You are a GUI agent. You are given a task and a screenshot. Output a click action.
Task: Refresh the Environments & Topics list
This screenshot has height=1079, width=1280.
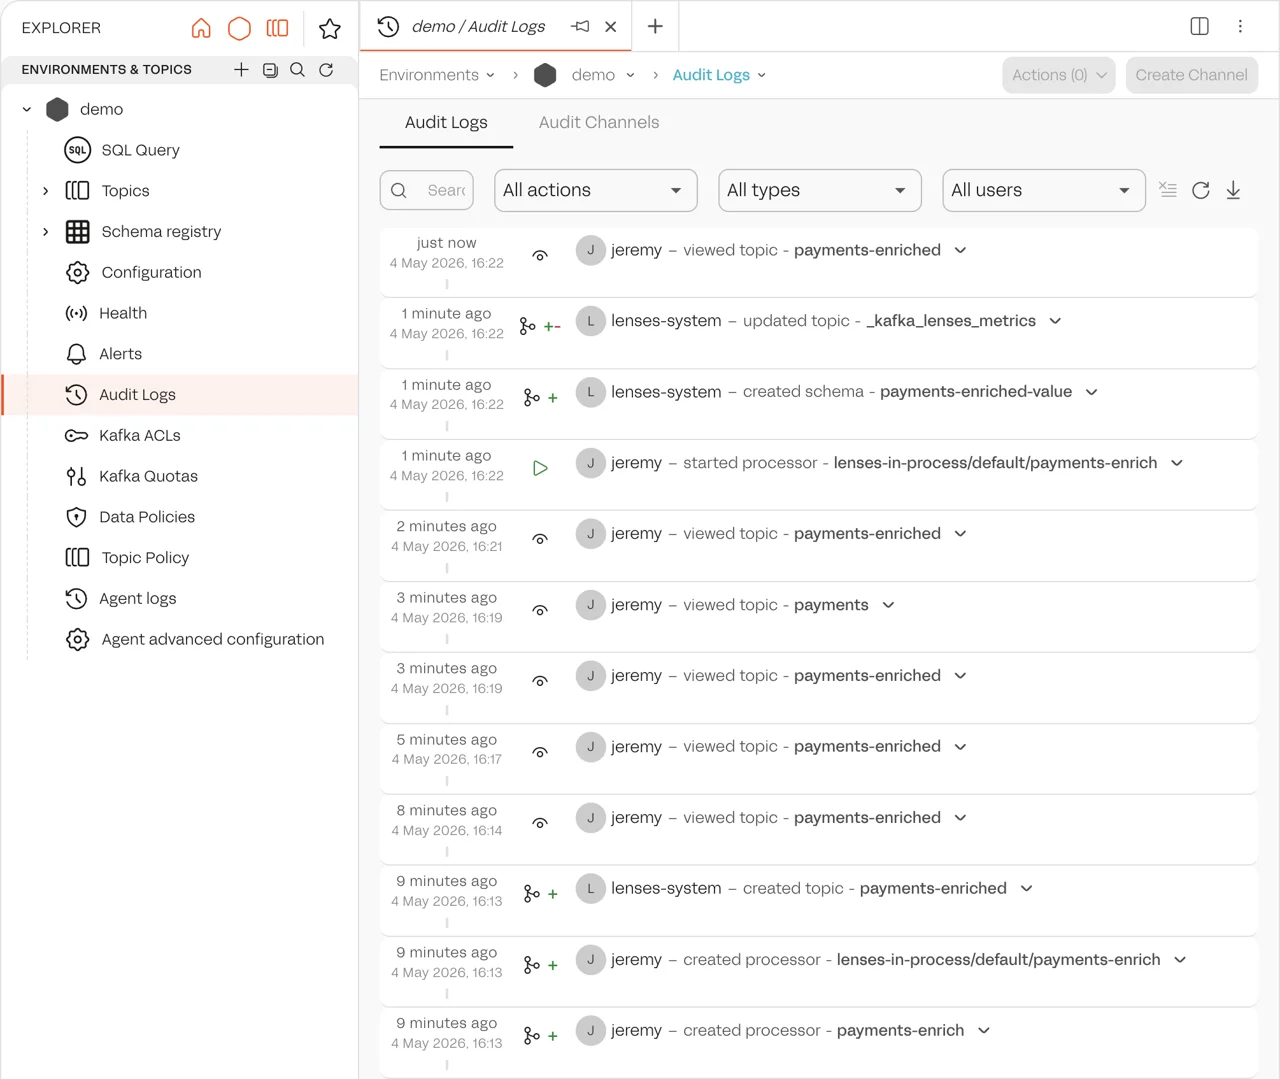pos(326,70)
